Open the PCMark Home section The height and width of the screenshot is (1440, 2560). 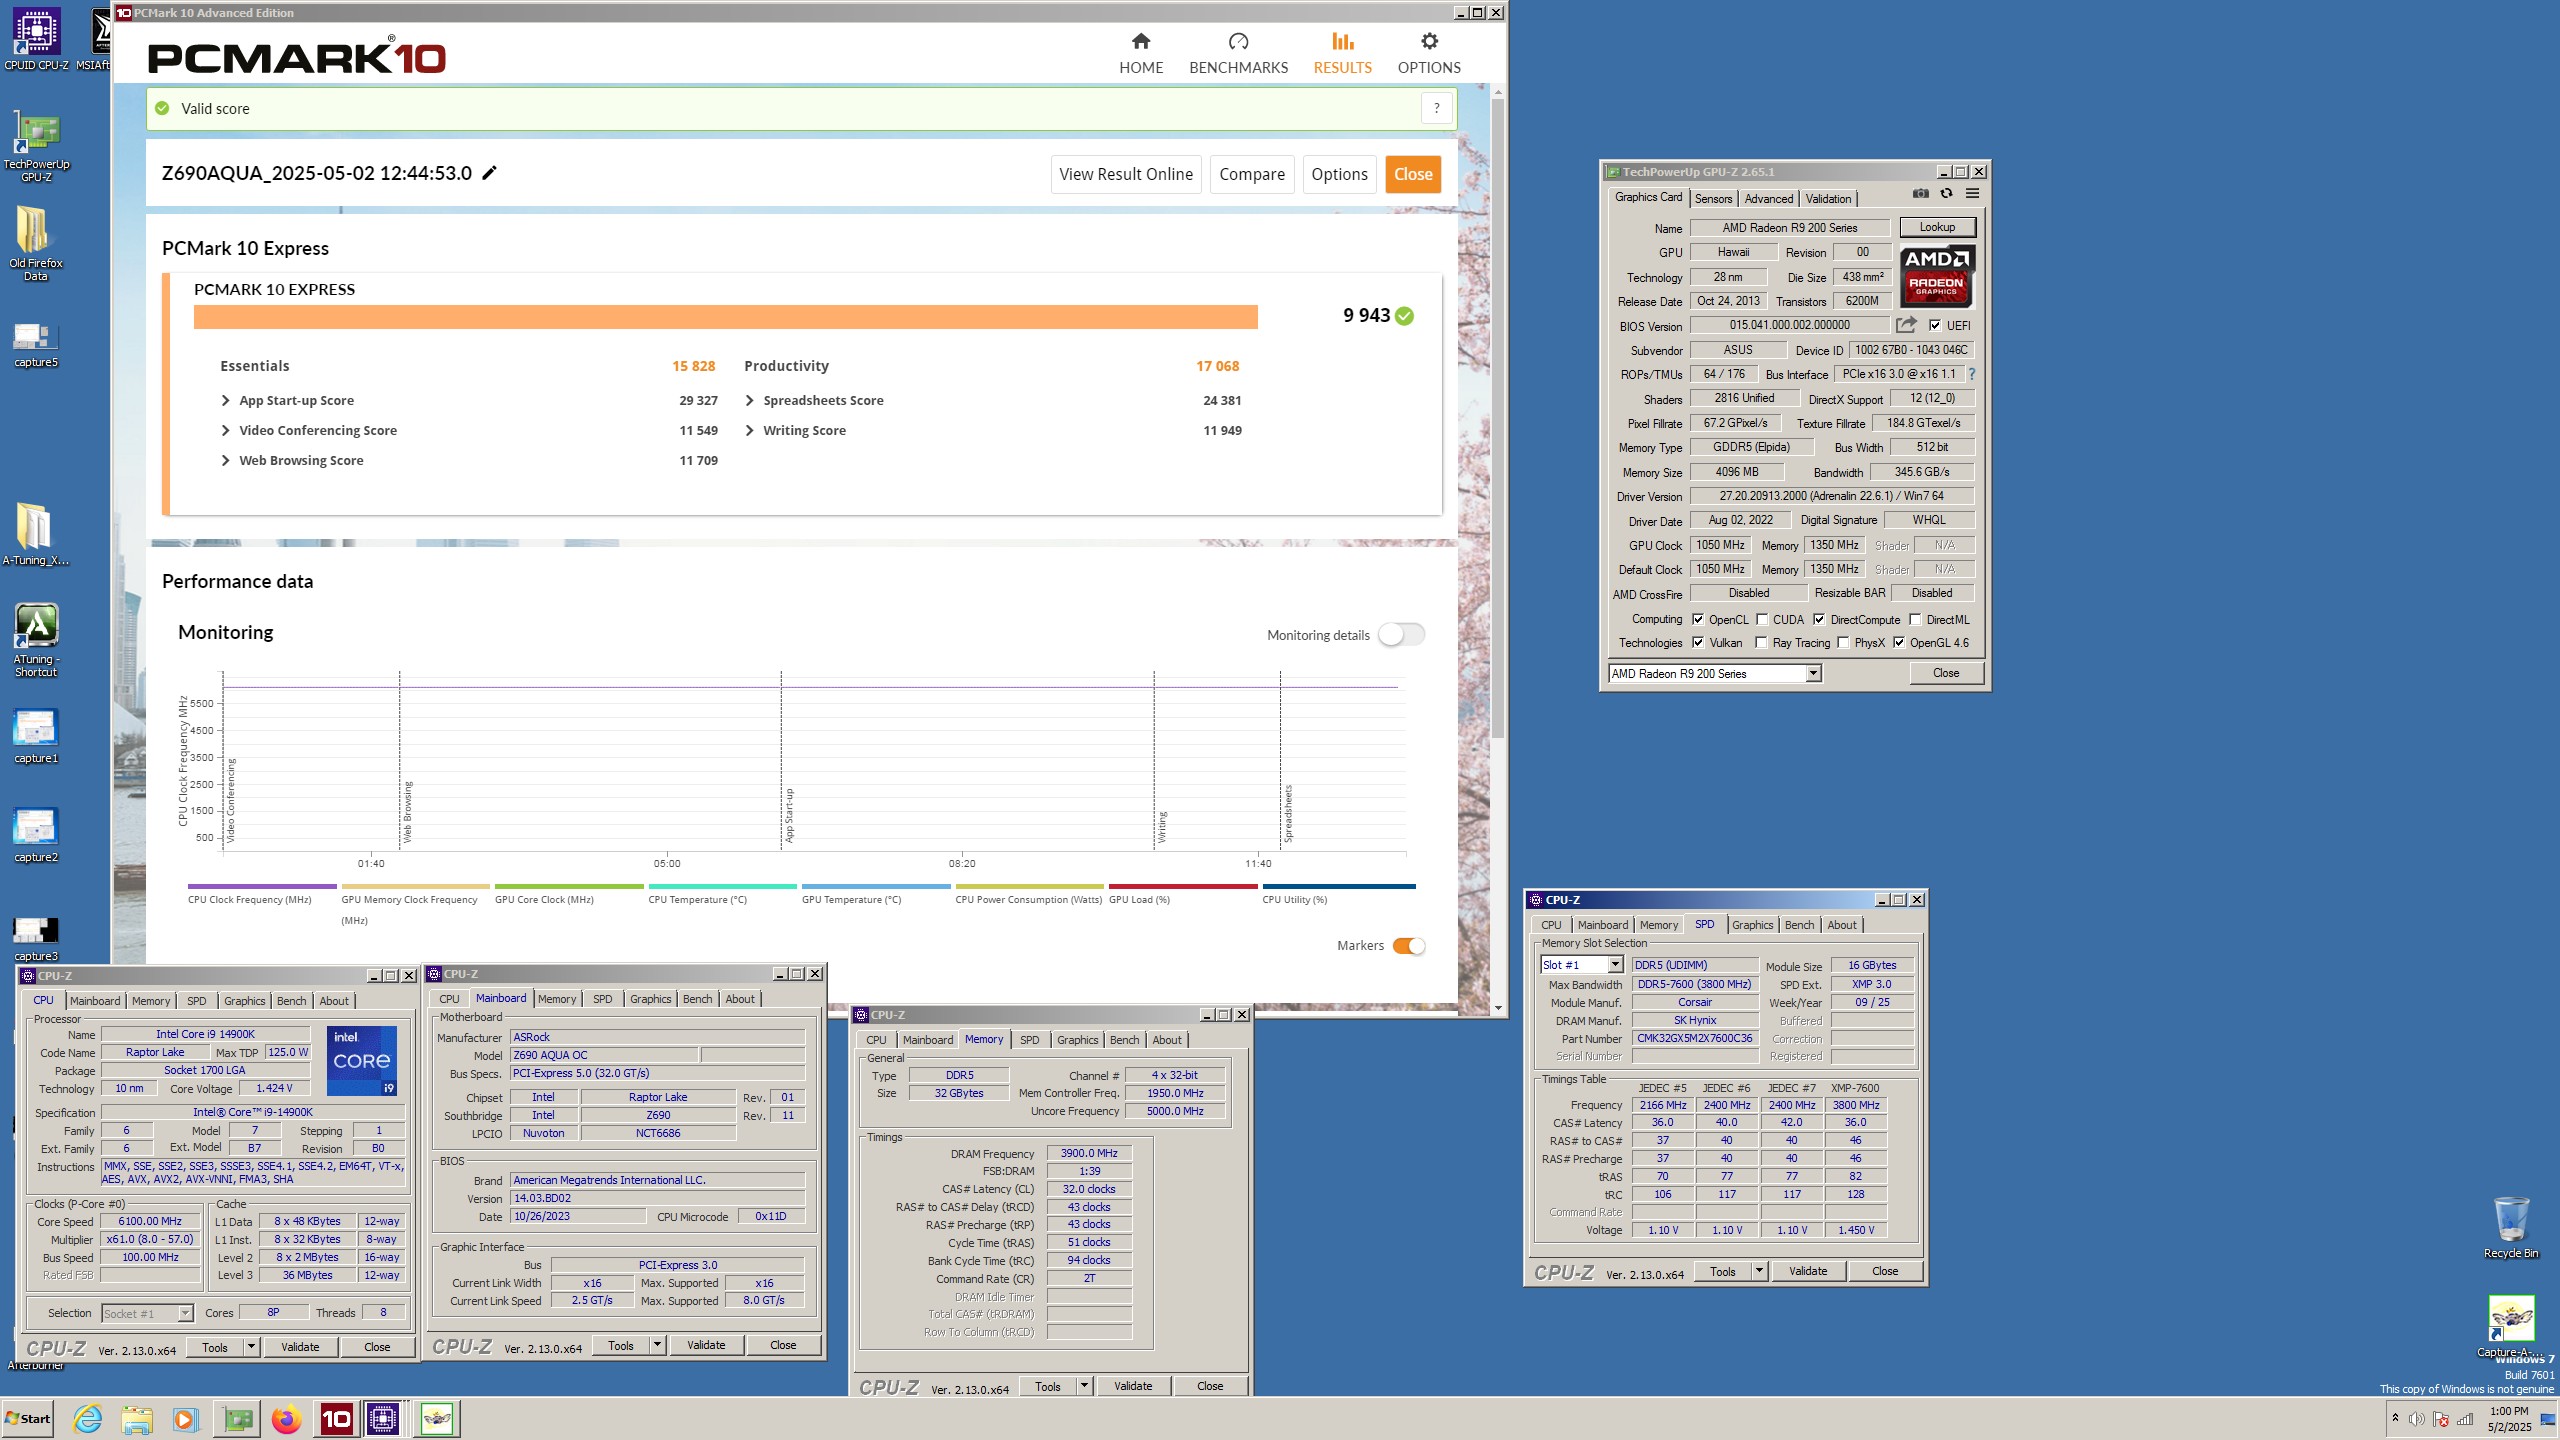(x=1140, y=53)
